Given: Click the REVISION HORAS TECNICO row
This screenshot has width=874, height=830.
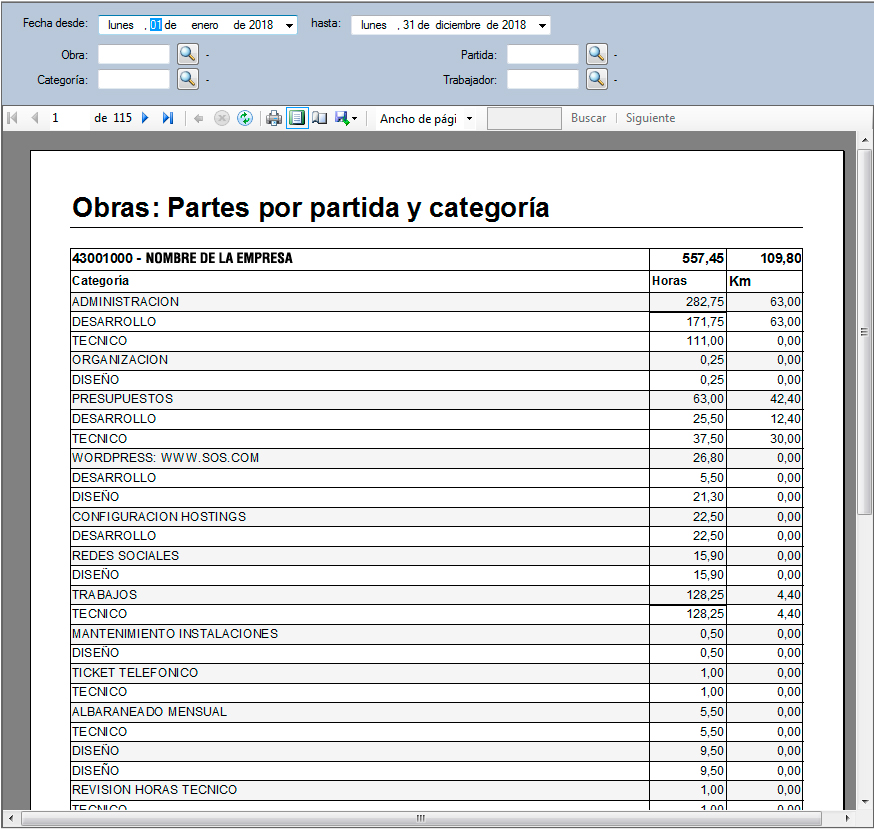Looking at the screenshot, I should (x=436, y=790).
